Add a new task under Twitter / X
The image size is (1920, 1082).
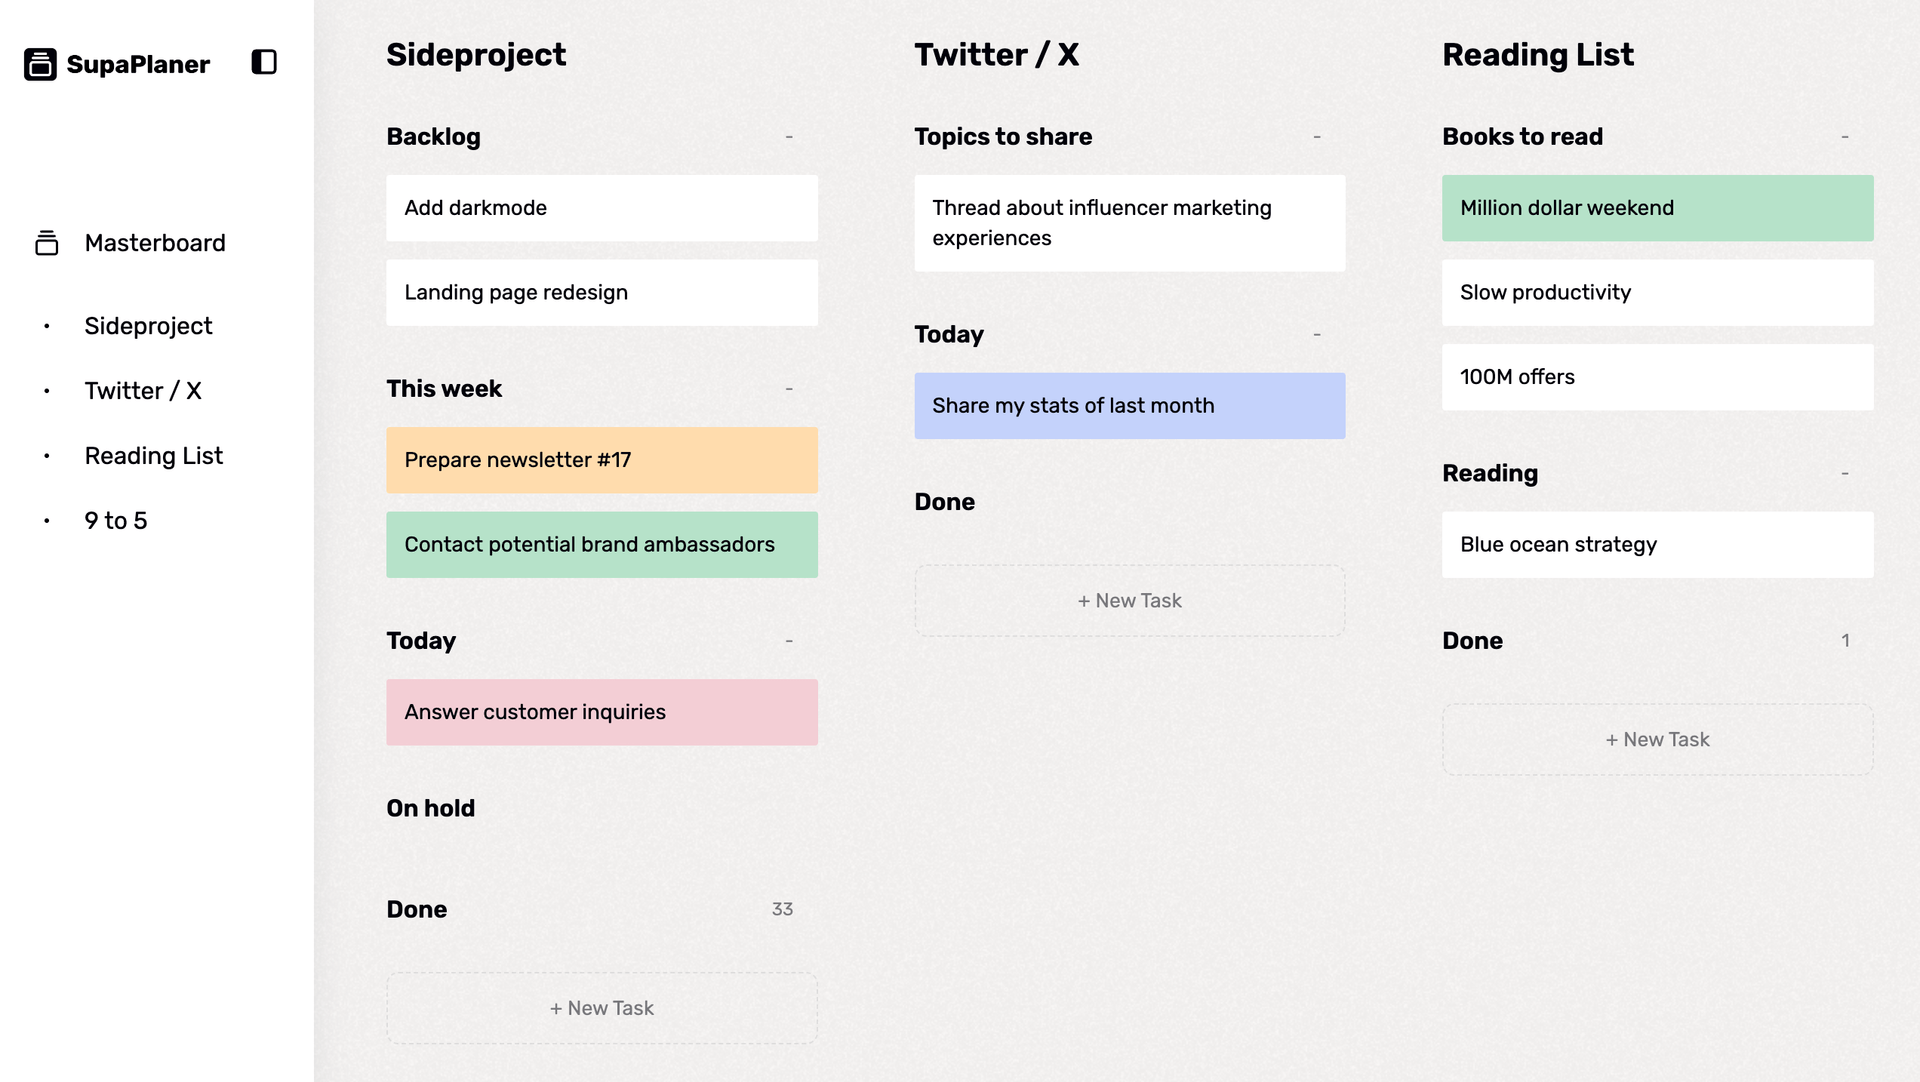coord(1130,601)
